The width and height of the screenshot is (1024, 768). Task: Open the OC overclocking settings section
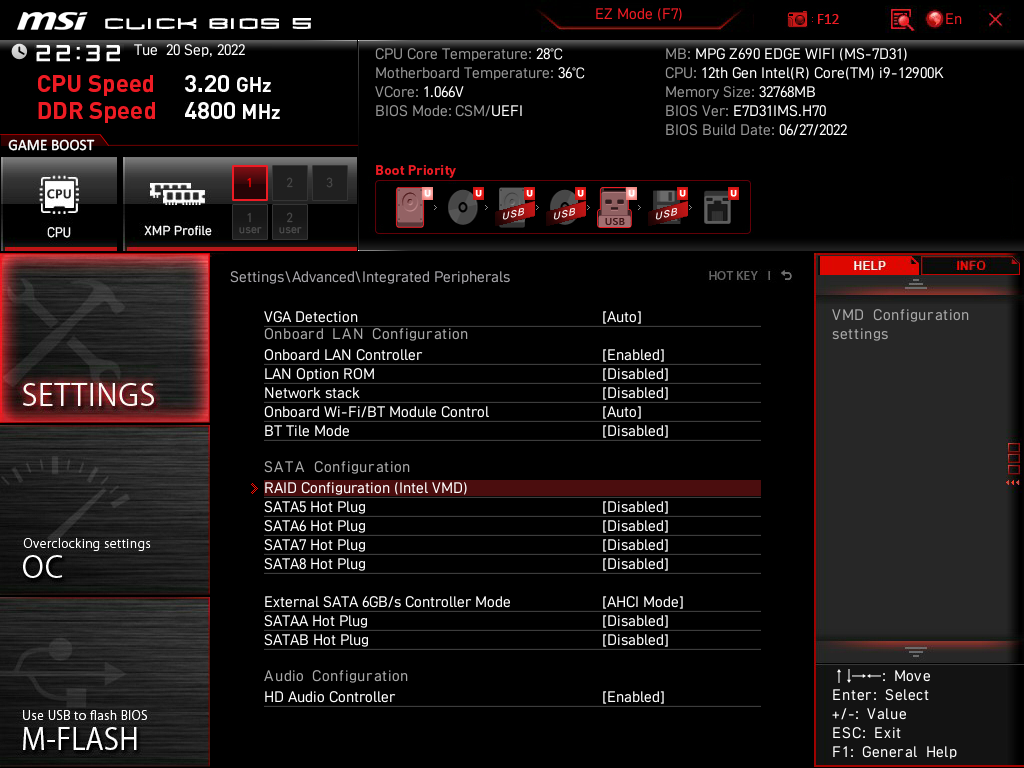point(104,511)
